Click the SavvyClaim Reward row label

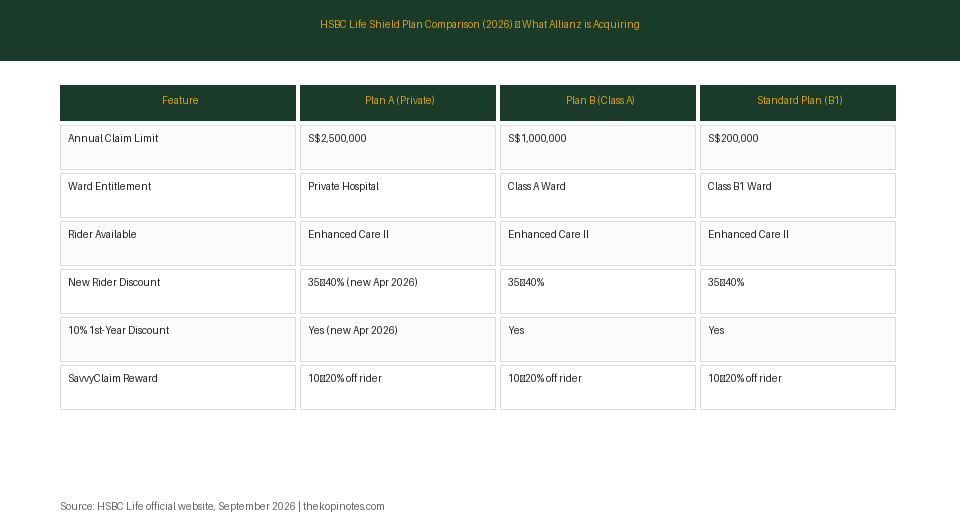point(178,387)
